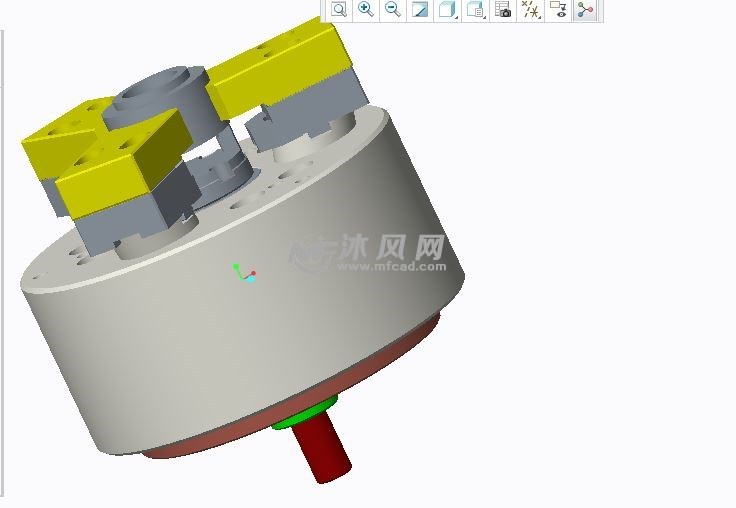Zoom out using the minus magnifier

393,10
